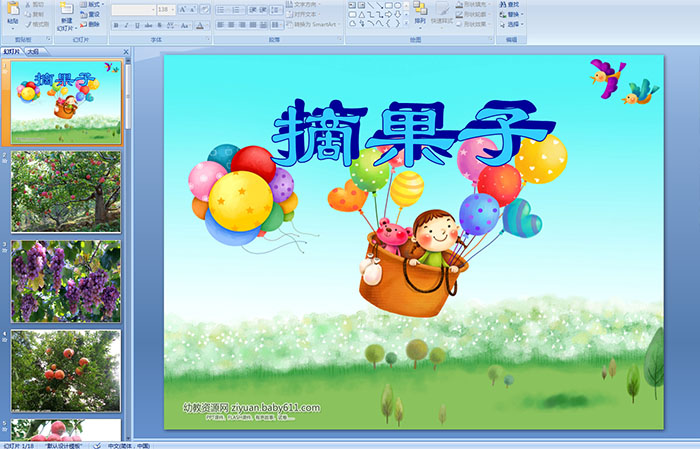The width and height of the screenshot is (700, 449).
Task: Open the Change Case (Aa) dropdown
Action: pos(184,25)
